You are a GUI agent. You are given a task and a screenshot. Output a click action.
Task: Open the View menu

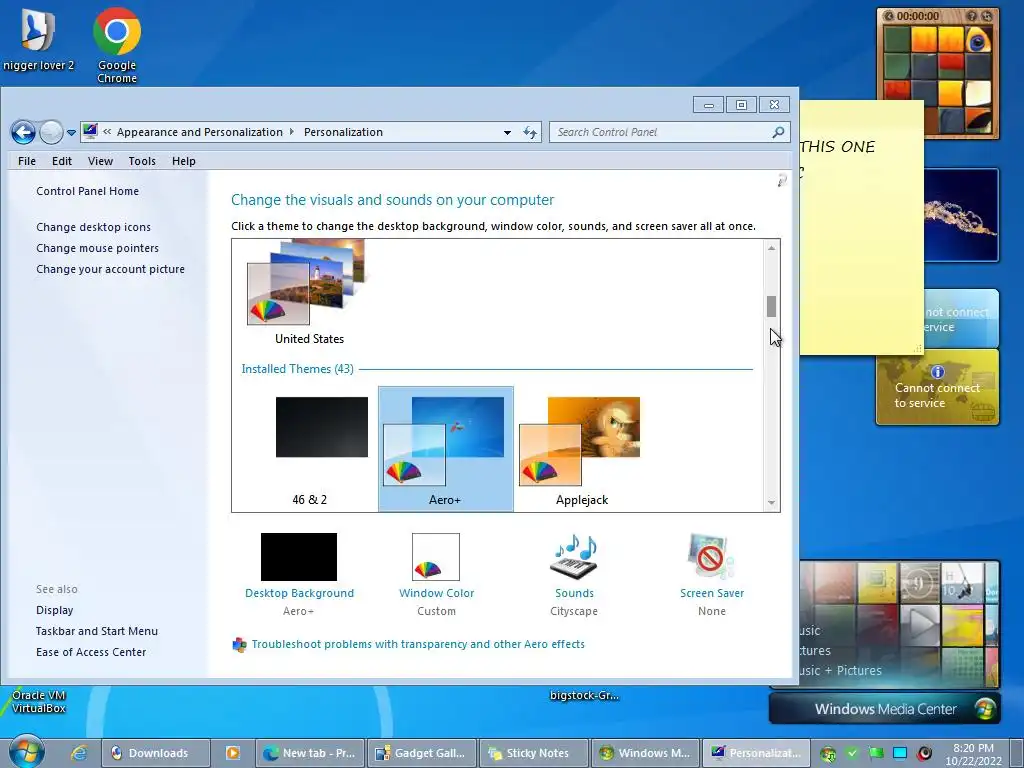click(x=101, y=161)
